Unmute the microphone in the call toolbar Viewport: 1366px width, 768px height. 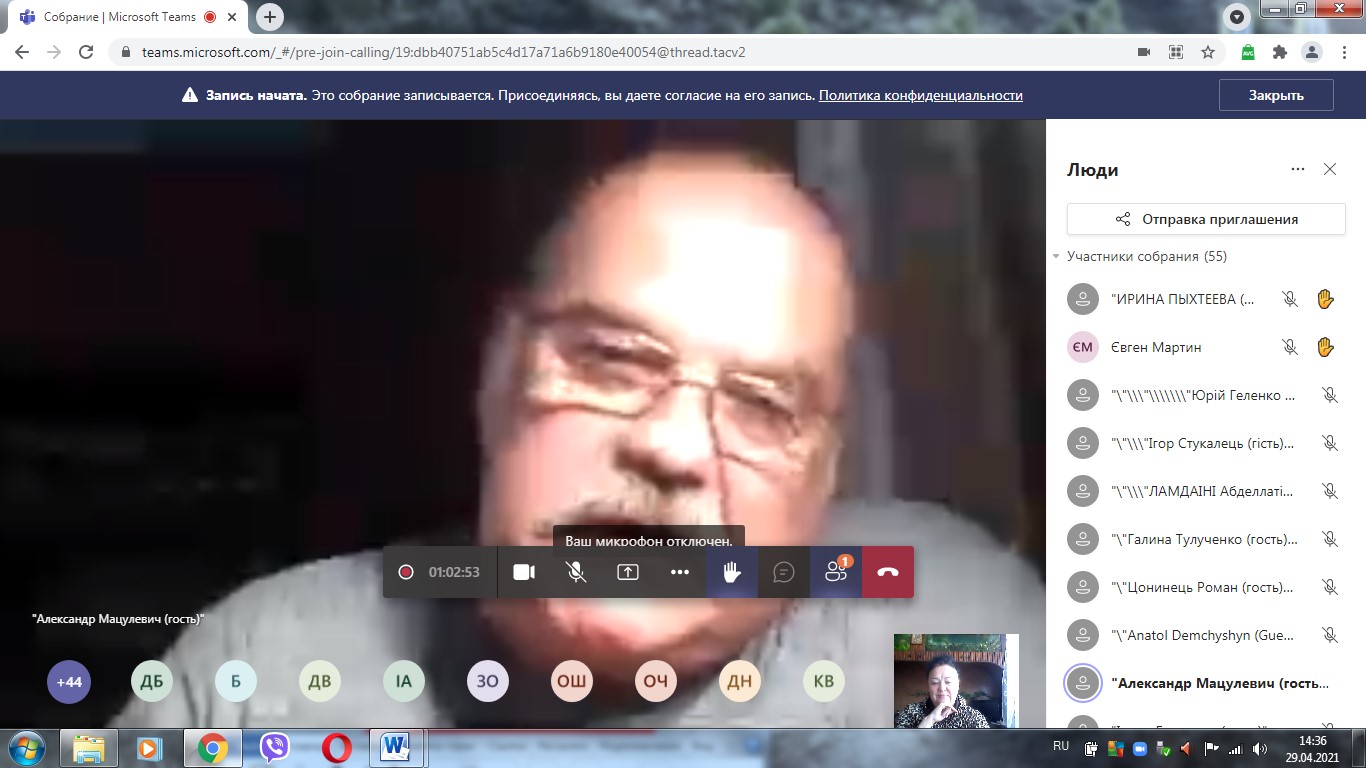tap(576, 572)
